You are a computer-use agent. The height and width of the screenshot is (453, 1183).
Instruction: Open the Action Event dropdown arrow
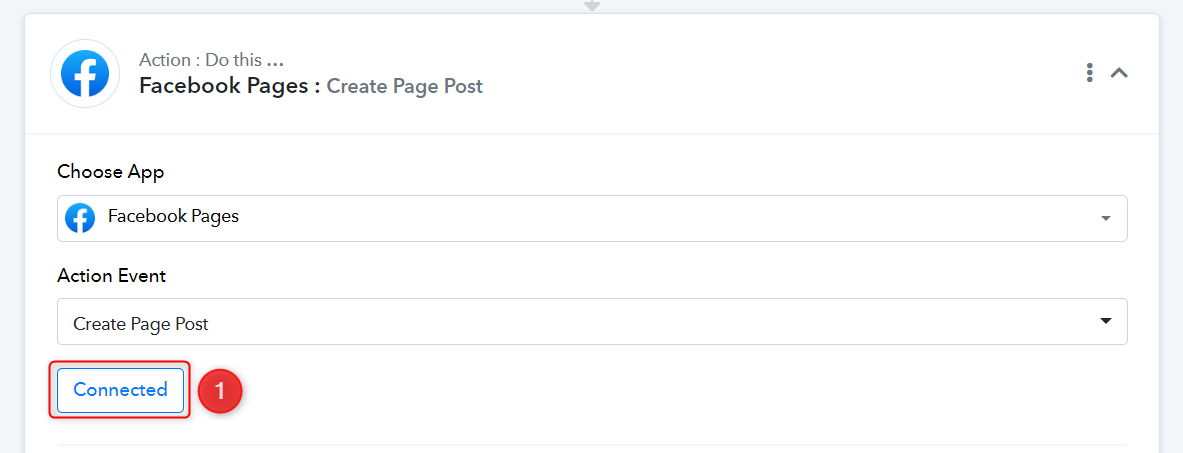(1106, 321)
